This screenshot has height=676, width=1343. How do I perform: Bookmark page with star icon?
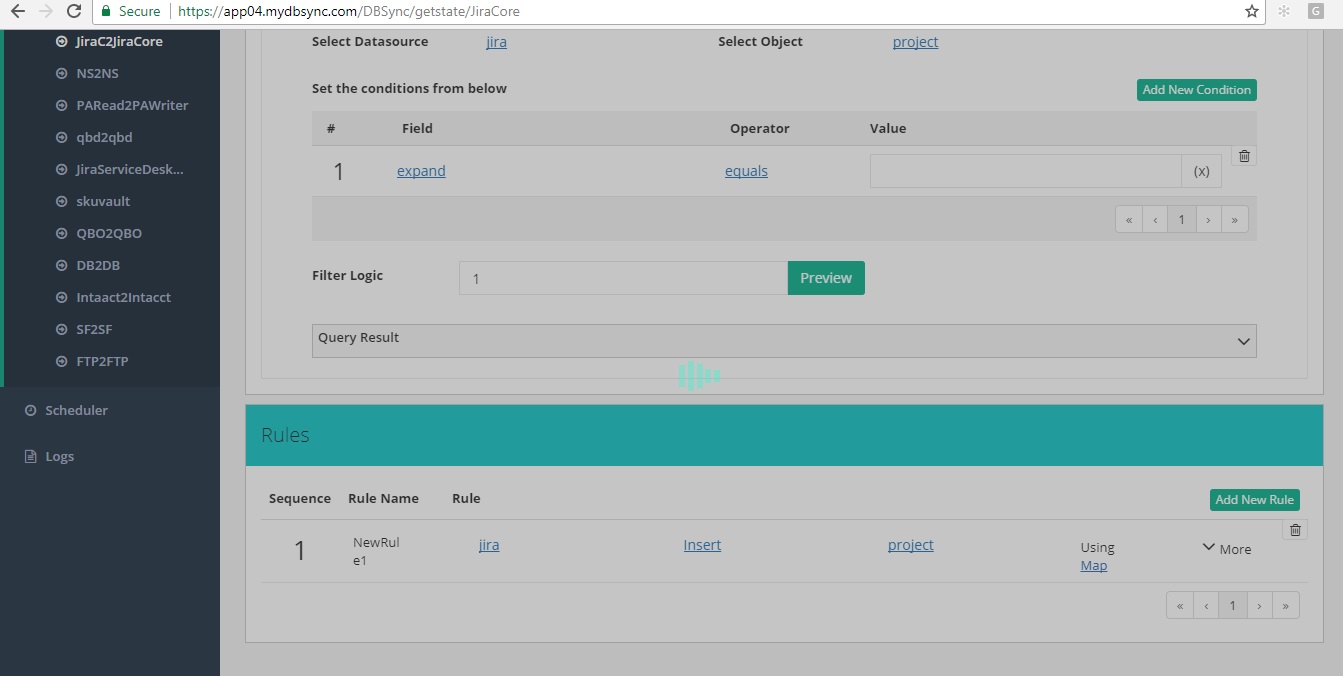point(1251,11)
